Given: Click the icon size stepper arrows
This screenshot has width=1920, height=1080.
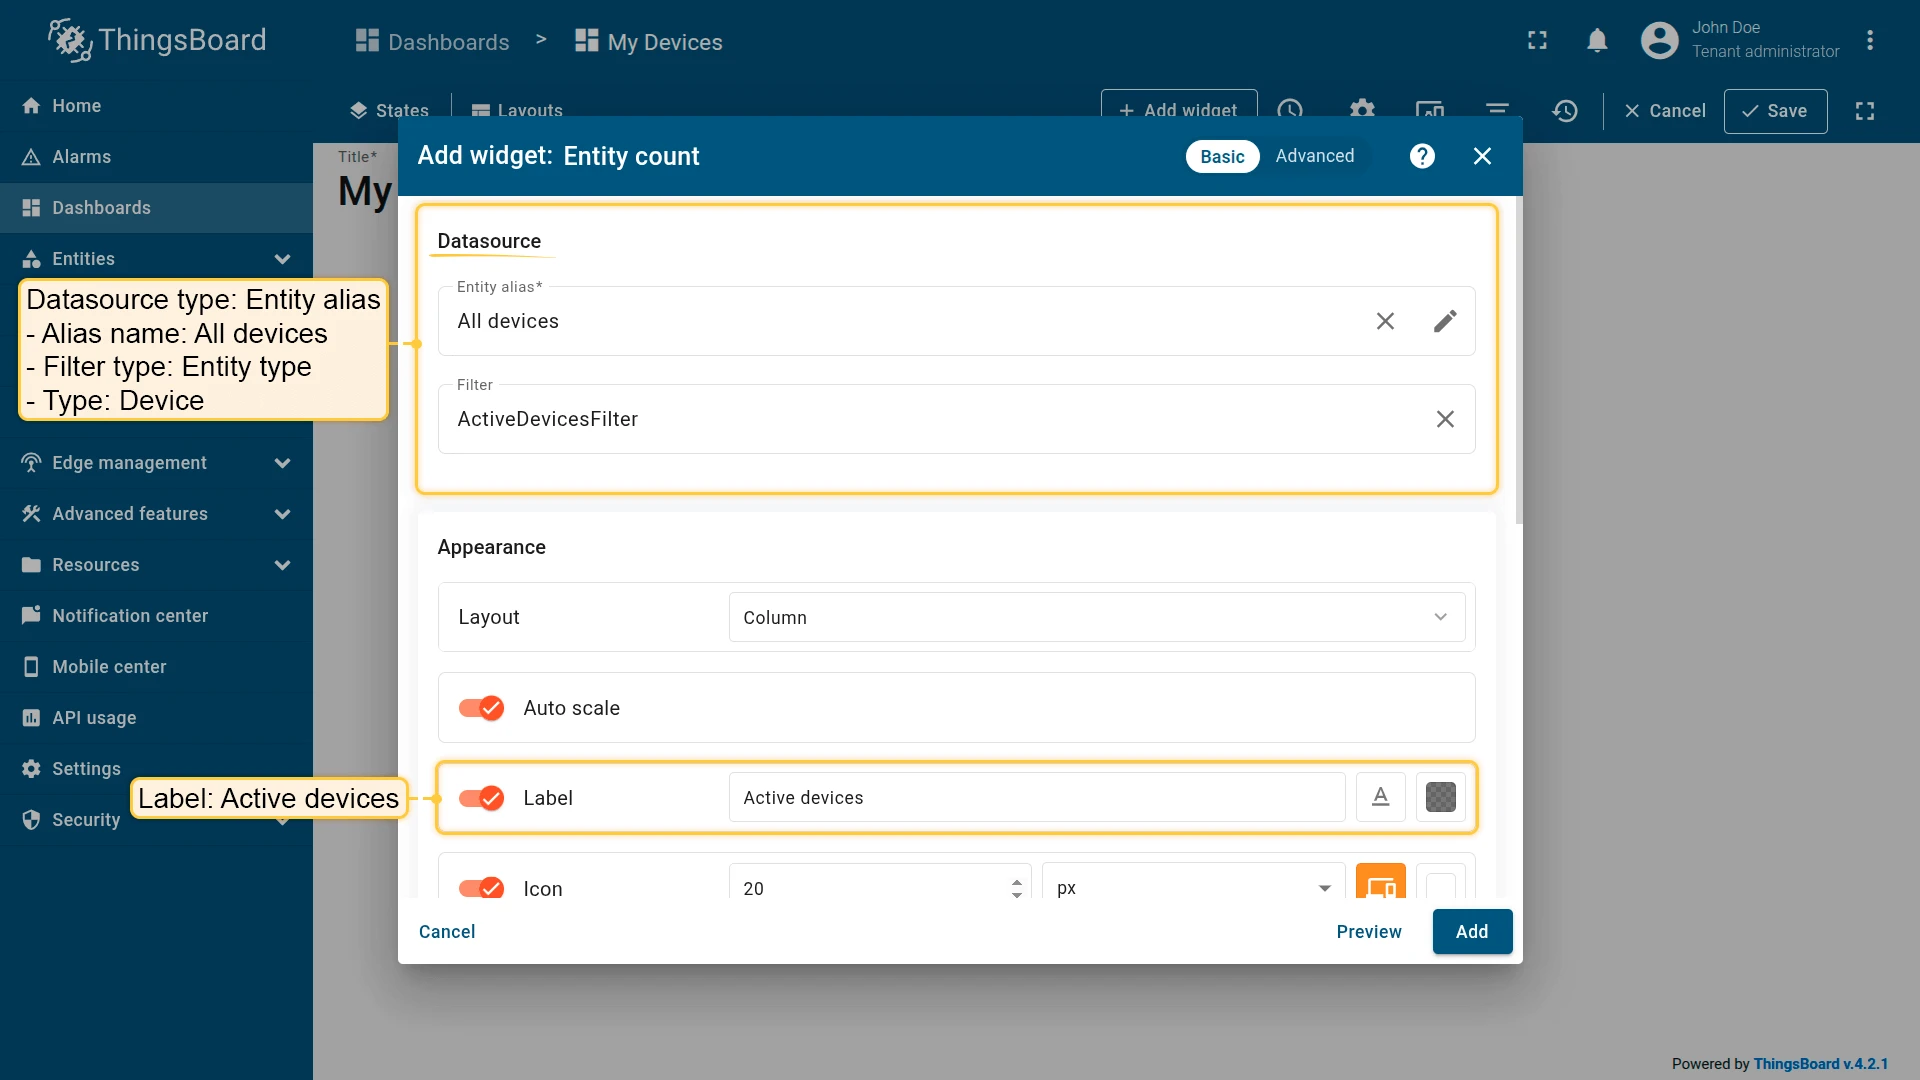Looking at the screenshot, I should click(x=1017, y=888).
